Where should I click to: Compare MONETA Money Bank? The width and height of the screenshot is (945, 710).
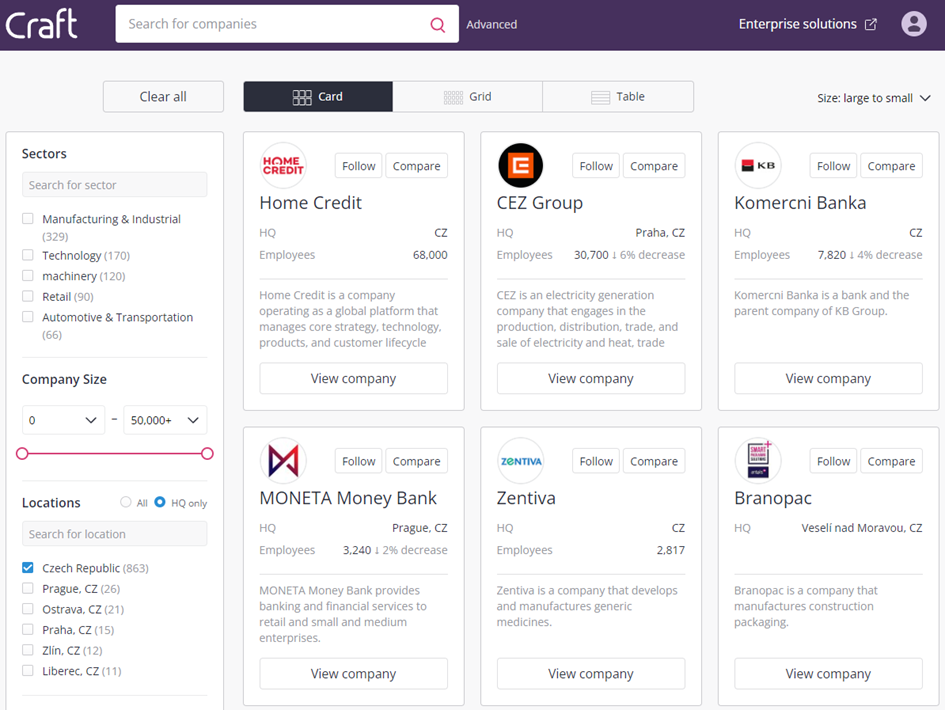[416, 461]
